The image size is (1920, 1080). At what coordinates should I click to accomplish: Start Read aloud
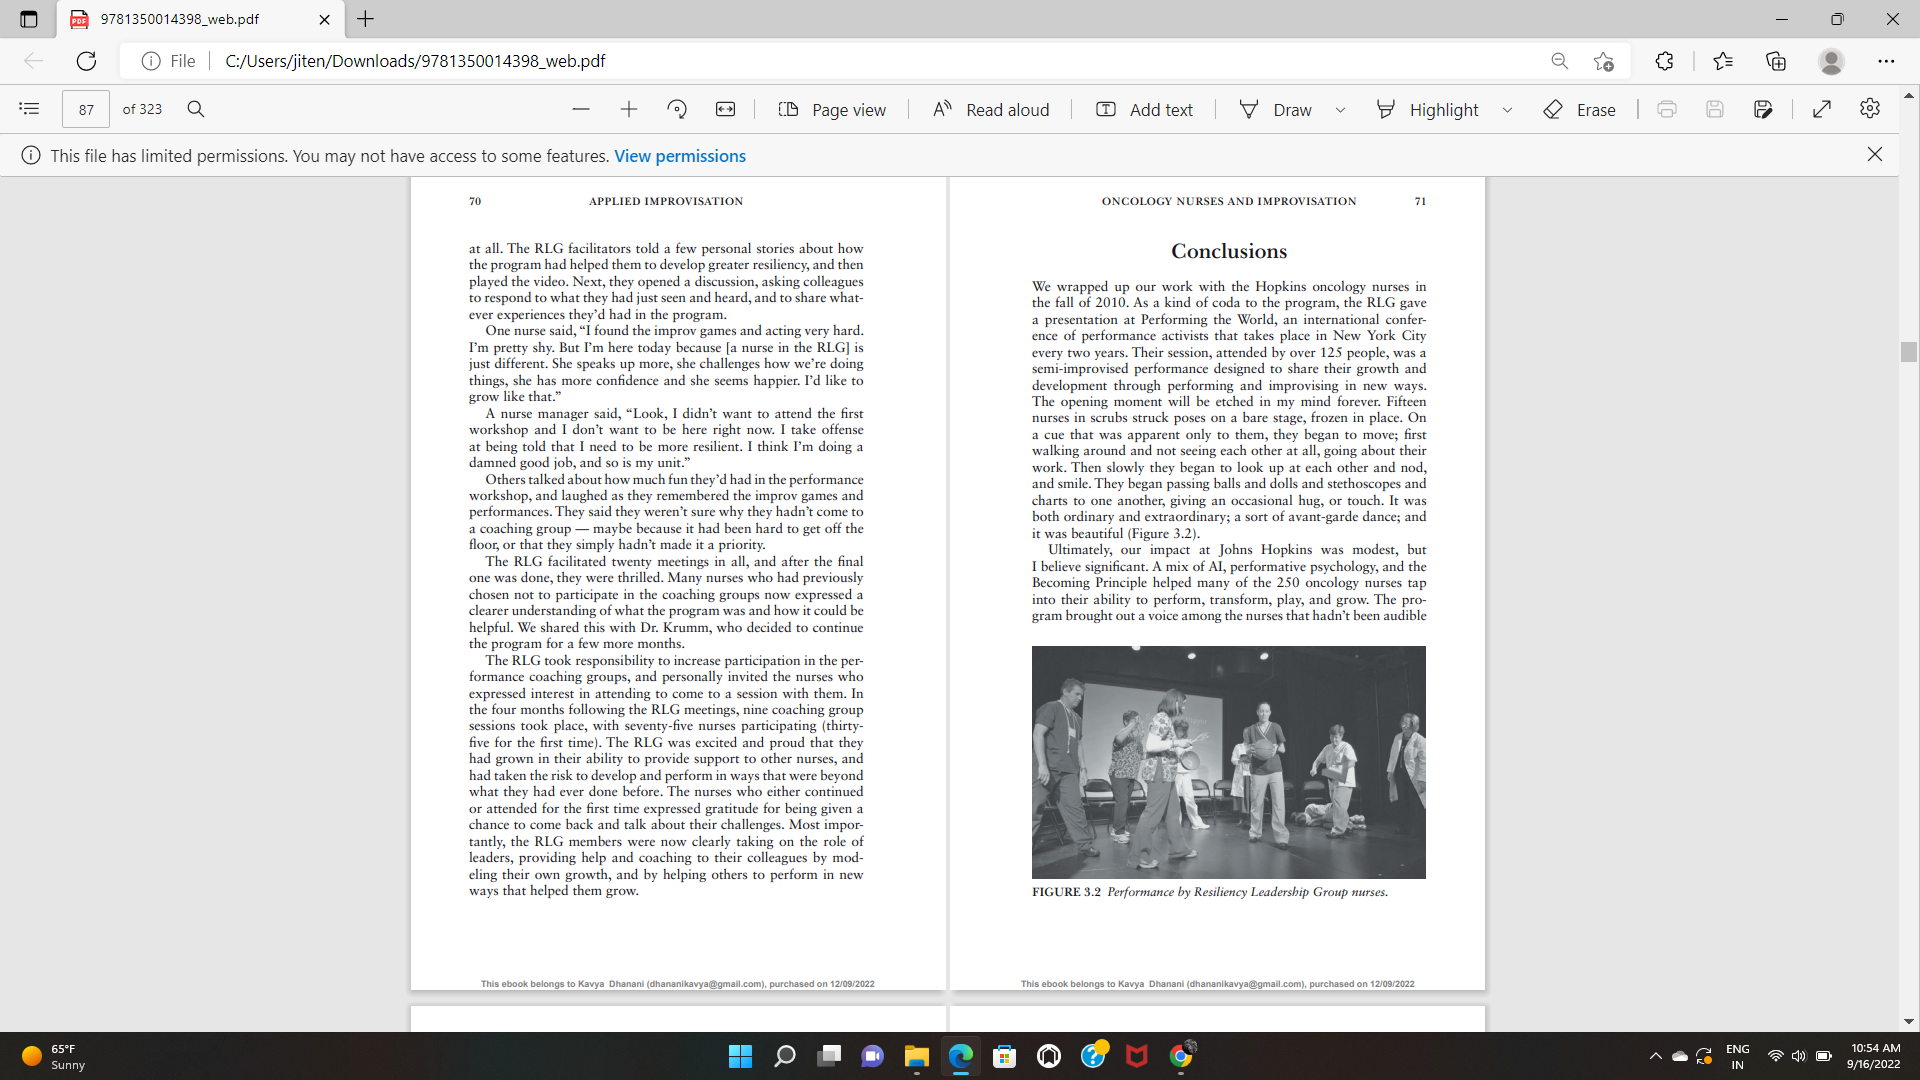(x=991, y=109)
